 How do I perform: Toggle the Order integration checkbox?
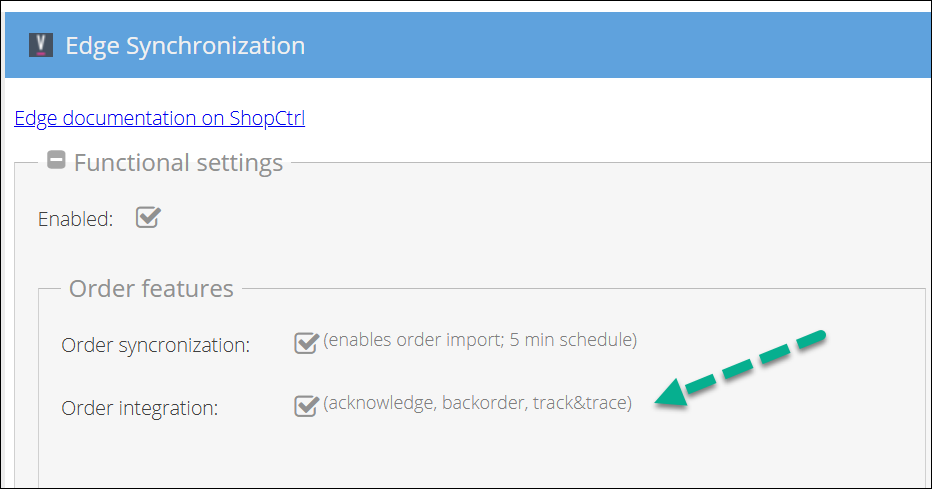click(306, 406)
